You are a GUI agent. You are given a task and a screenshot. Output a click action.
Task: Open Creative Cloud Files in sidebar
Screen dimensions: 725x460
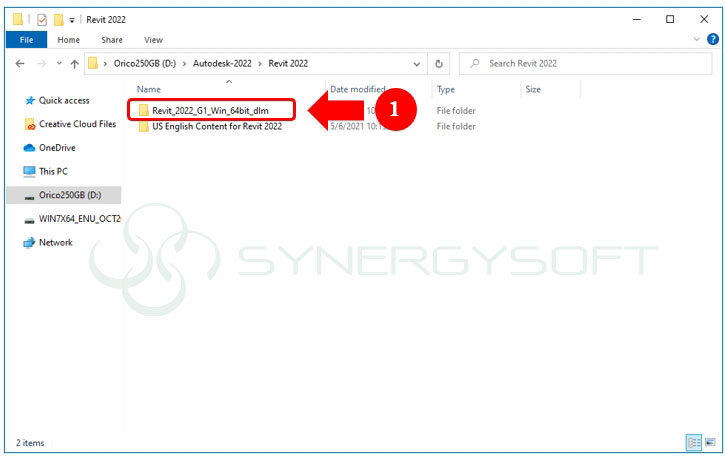[x=77, y=124]
